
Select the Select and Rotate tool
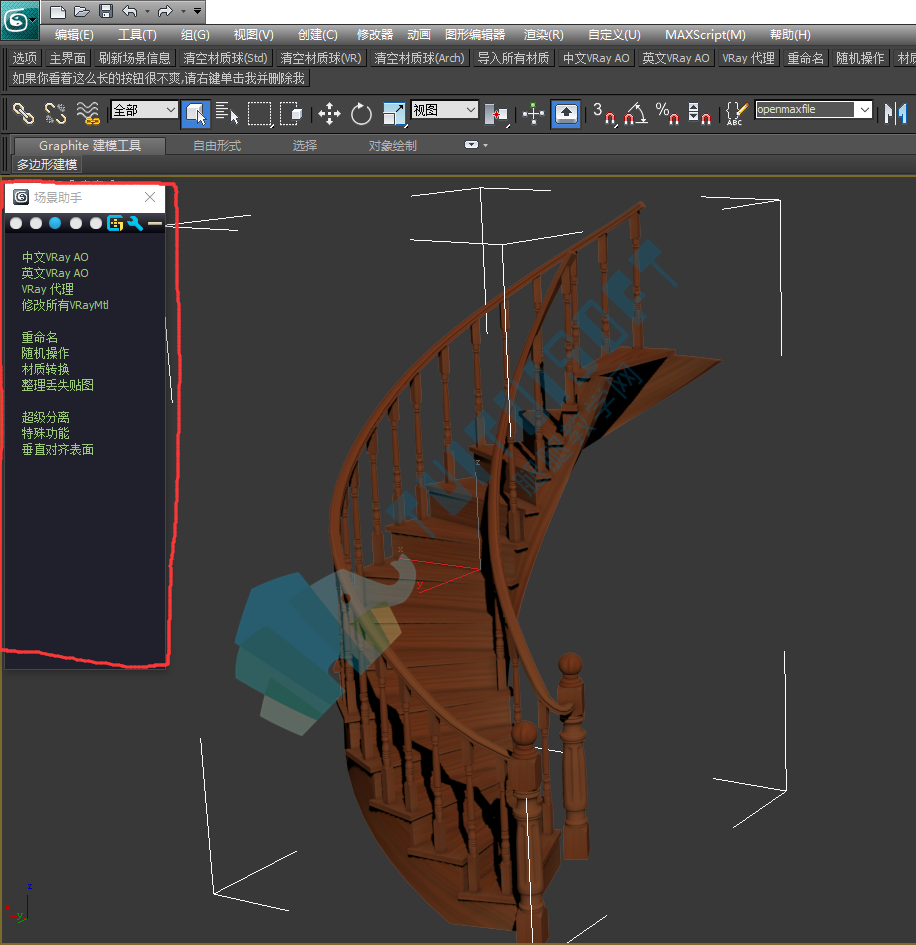361,113
